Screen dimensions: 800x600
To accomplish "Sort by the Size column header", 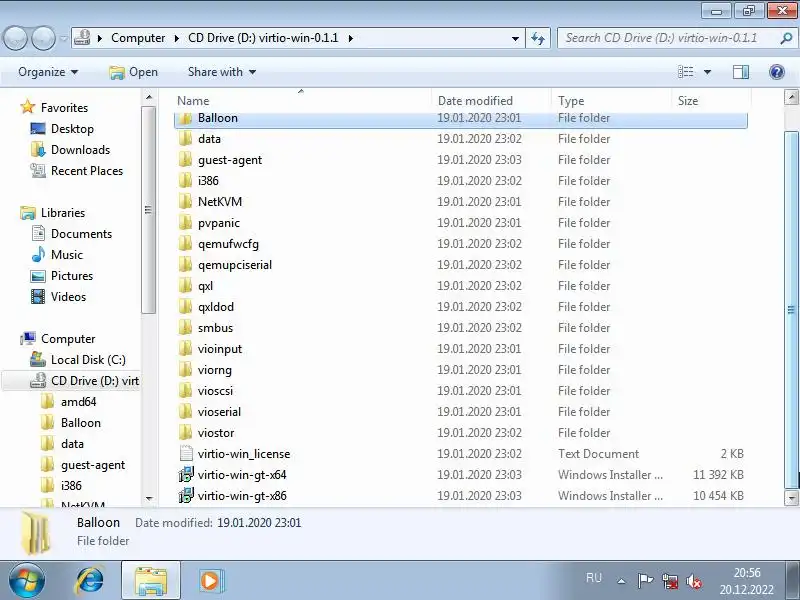I will click(687, 101).
